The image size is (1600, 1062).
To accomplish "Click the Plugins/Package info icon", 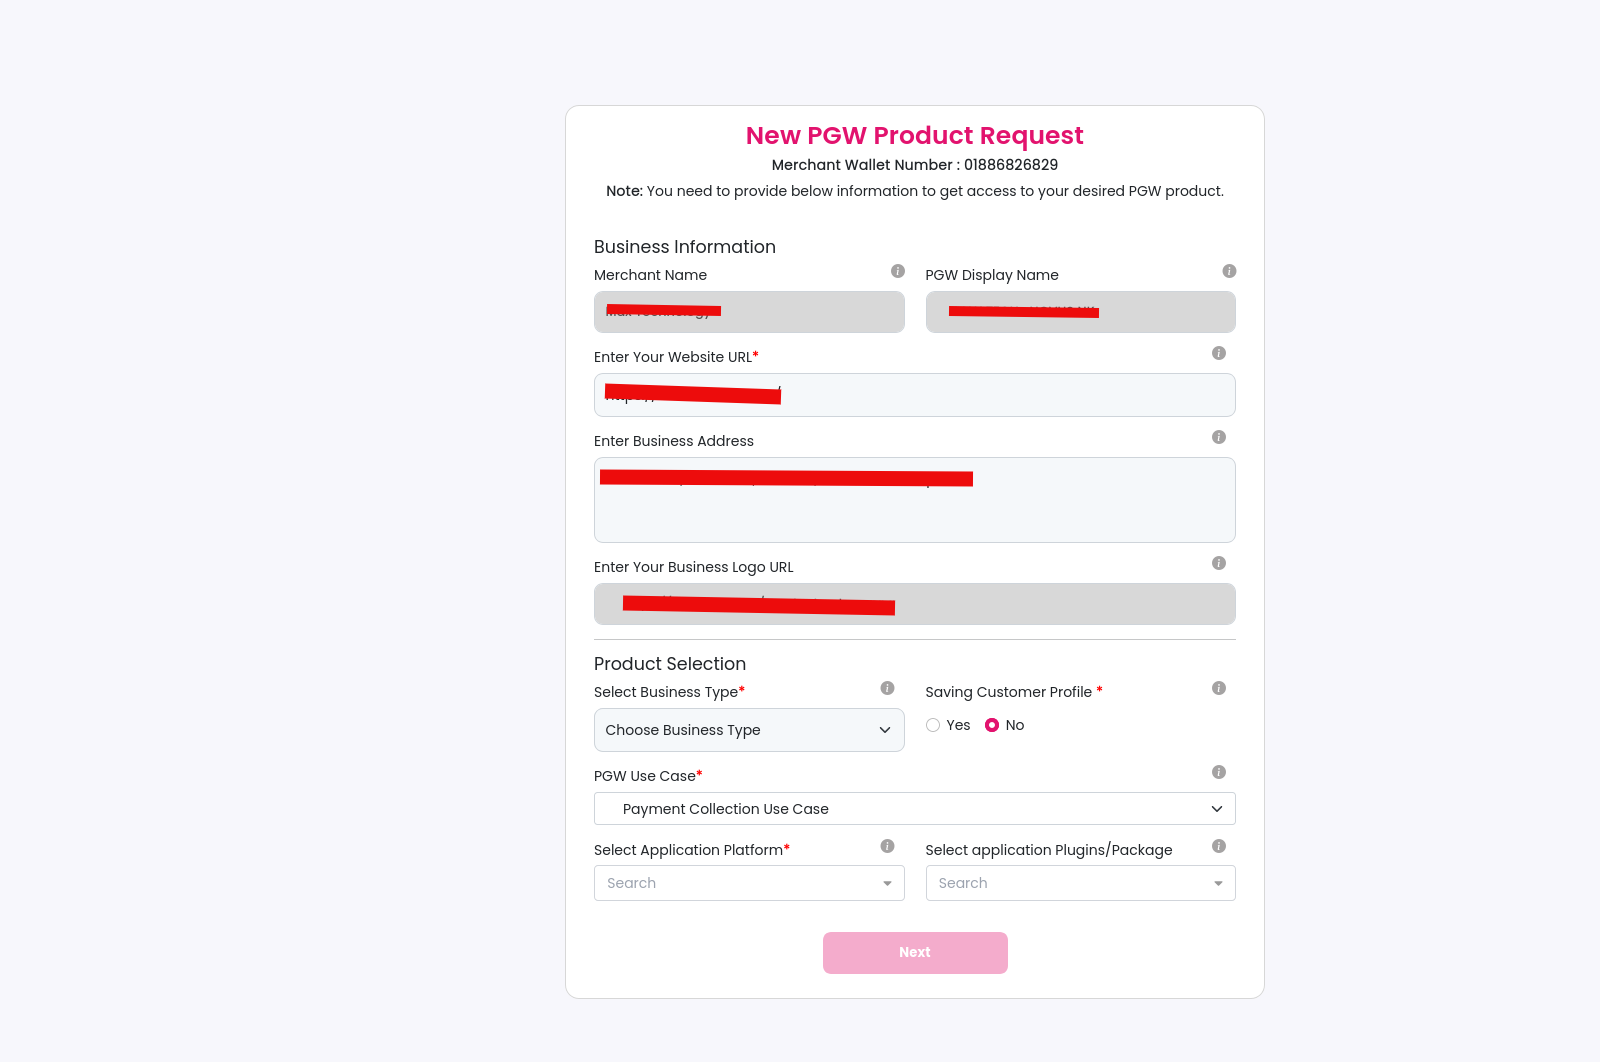I will coord(1218,846).
